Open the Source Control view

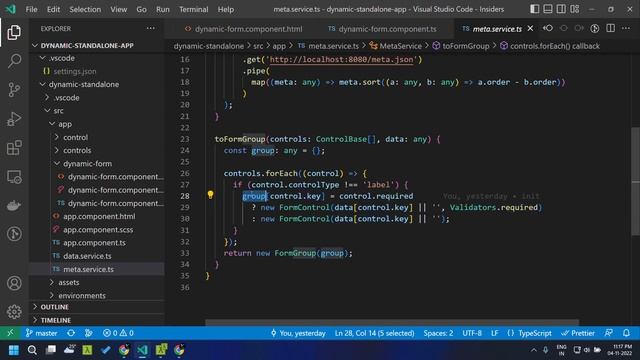(14, 90)
